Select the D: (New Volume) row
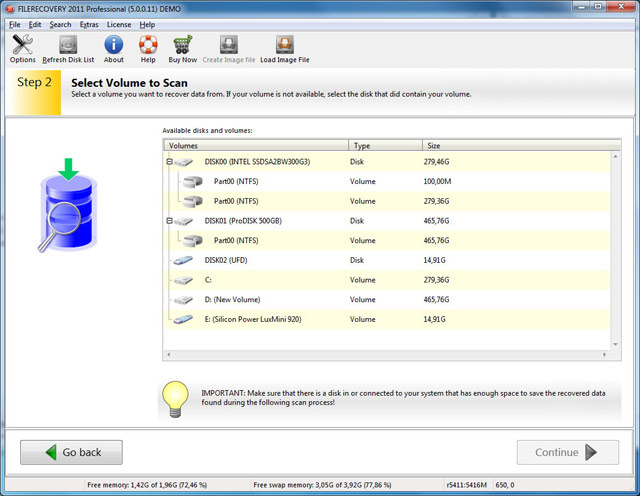 tap(387, 300)
